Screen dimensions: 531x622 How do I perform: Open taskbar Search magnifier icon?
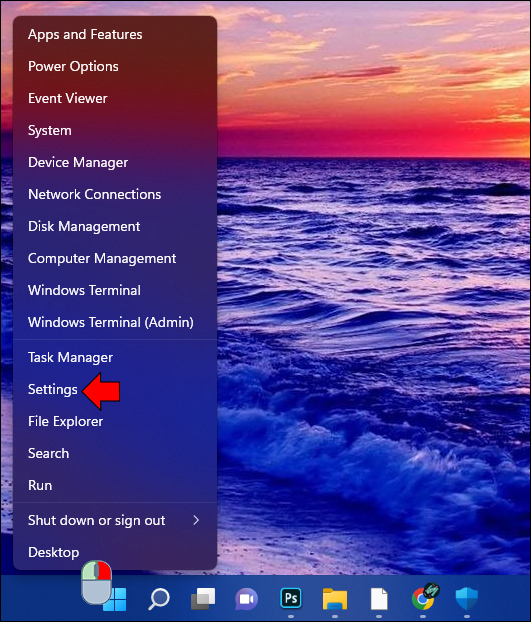159,599
